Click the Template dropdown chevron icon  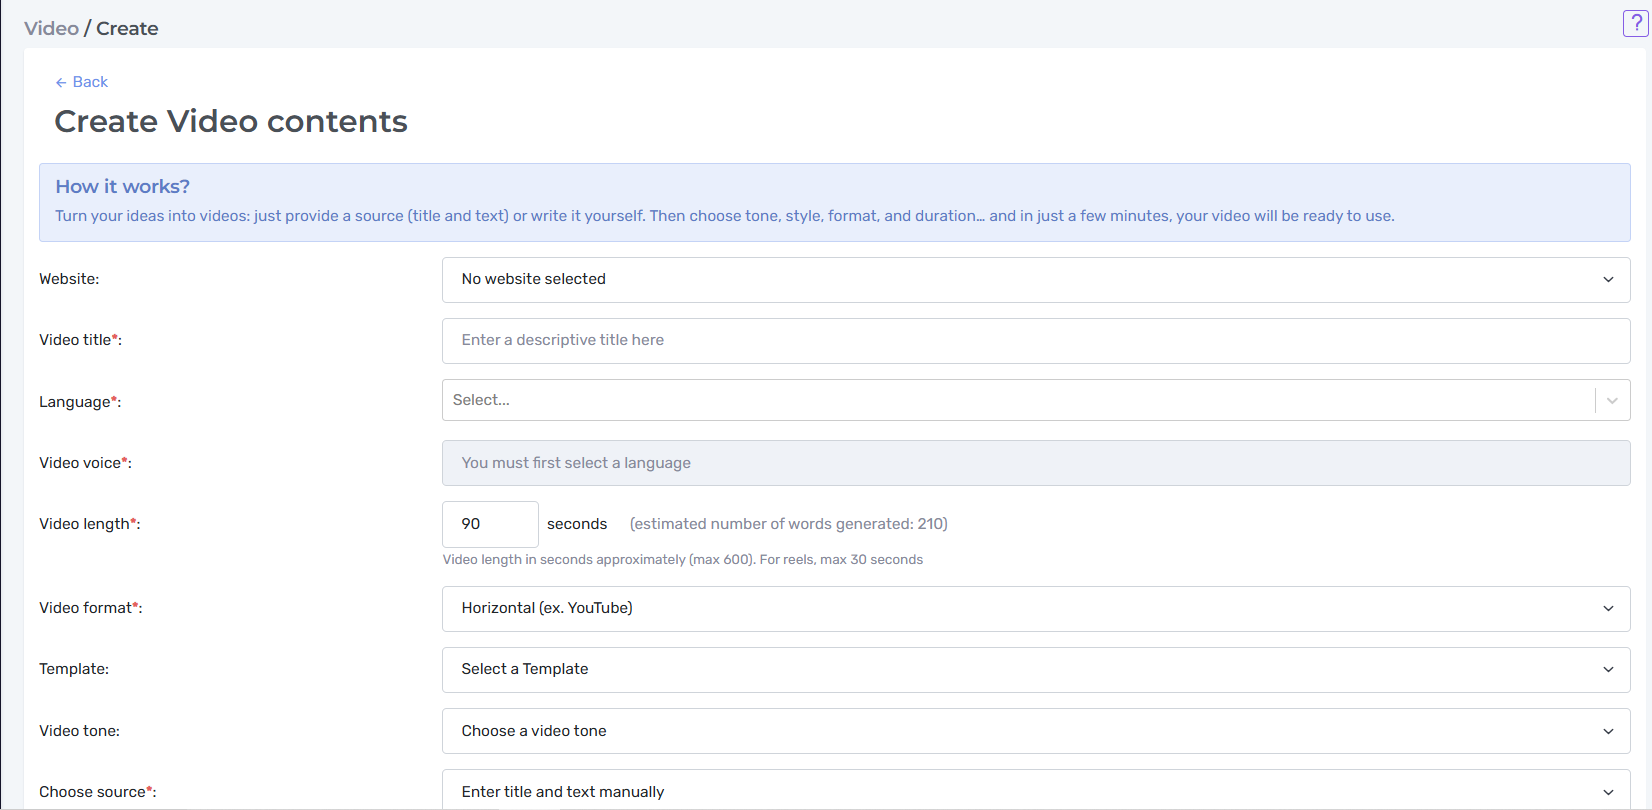coord(1608,670)
